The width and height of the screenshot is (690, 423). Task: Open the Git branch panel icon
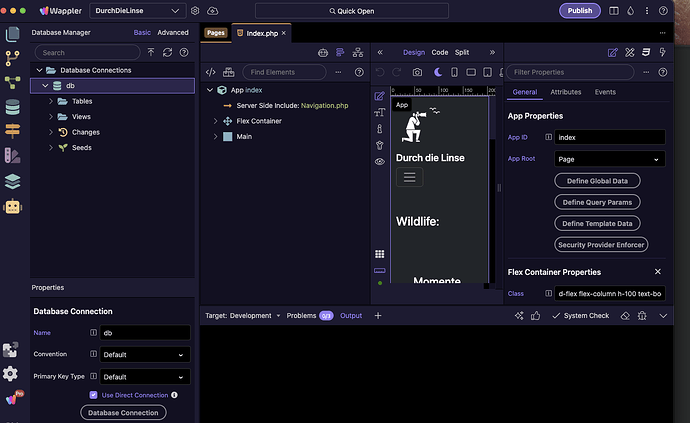(x=12, y=58)
